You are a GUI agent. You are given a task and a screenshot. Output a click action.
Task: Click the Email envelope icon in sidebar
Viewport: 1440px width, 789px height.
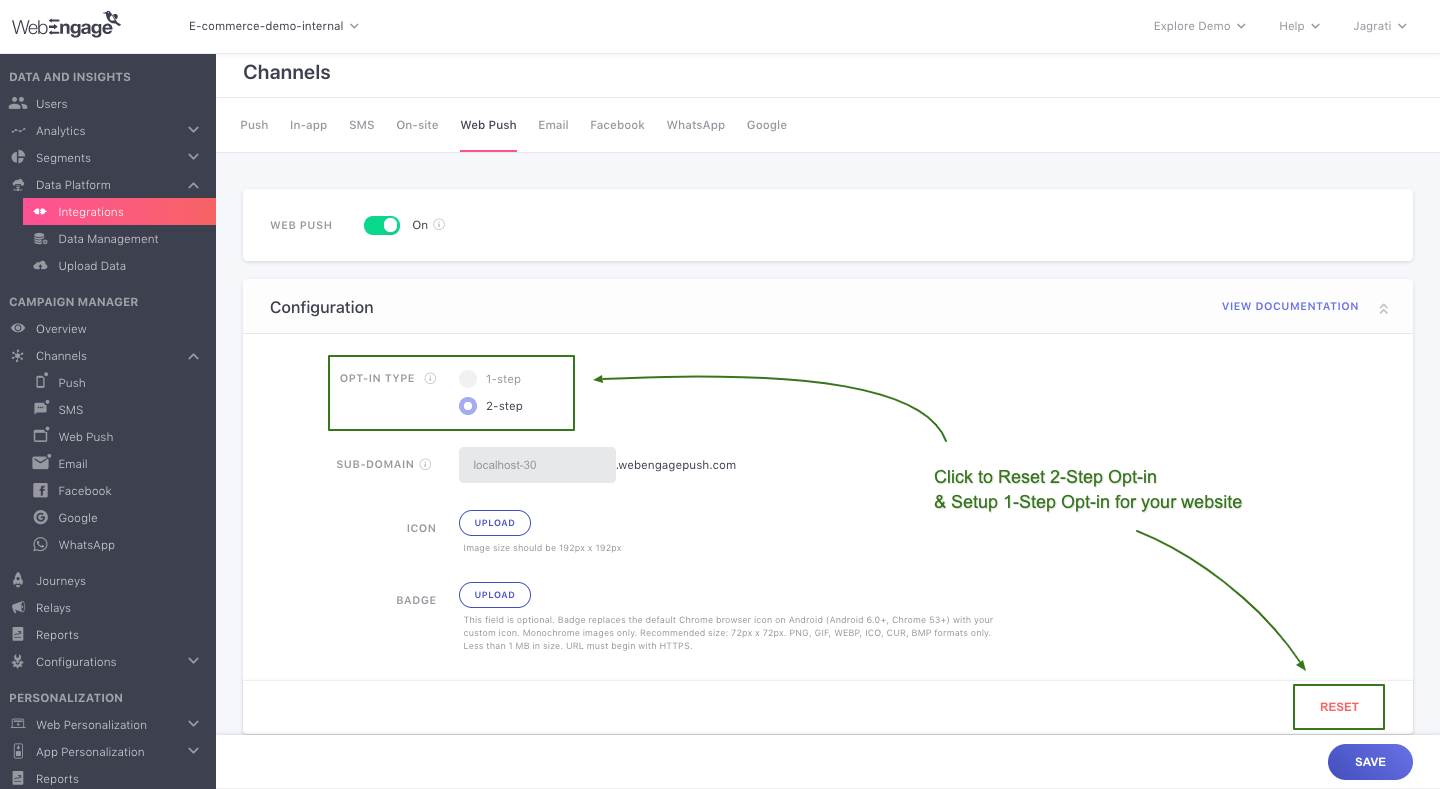[41, 463]
